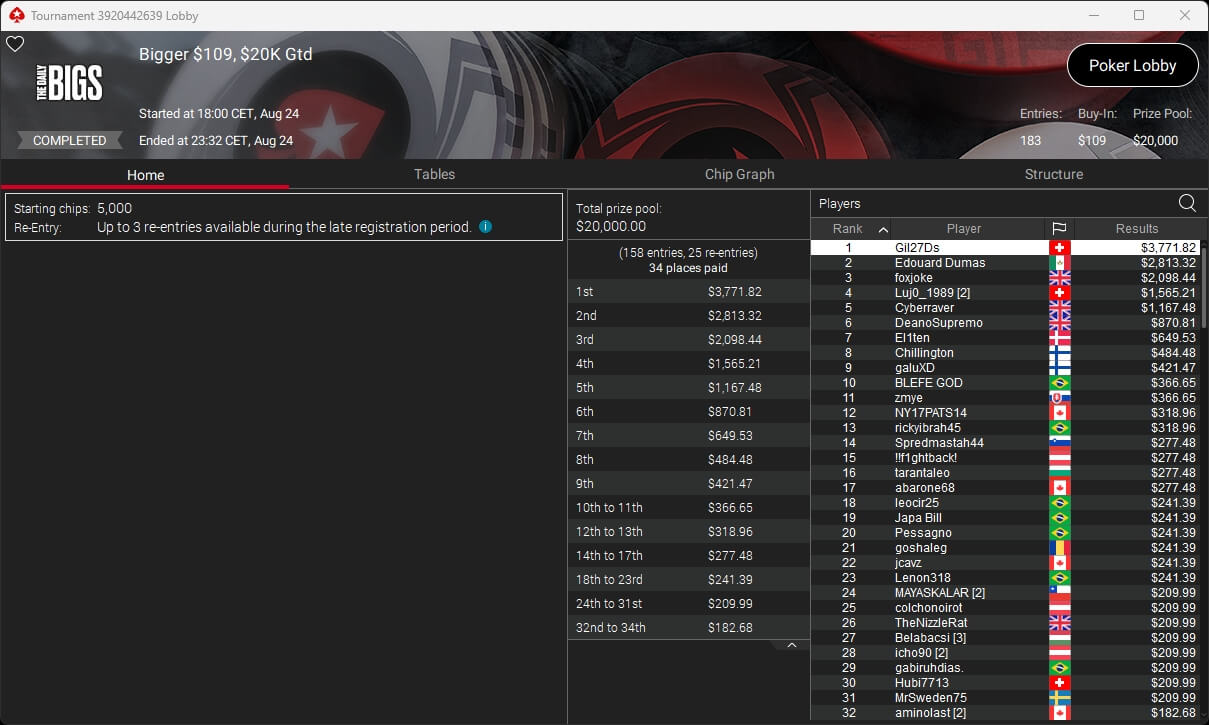Viewport: 1209px width, 725px height.
Task: Click the players list scrollbar
Action: (x=1204, y=283)
